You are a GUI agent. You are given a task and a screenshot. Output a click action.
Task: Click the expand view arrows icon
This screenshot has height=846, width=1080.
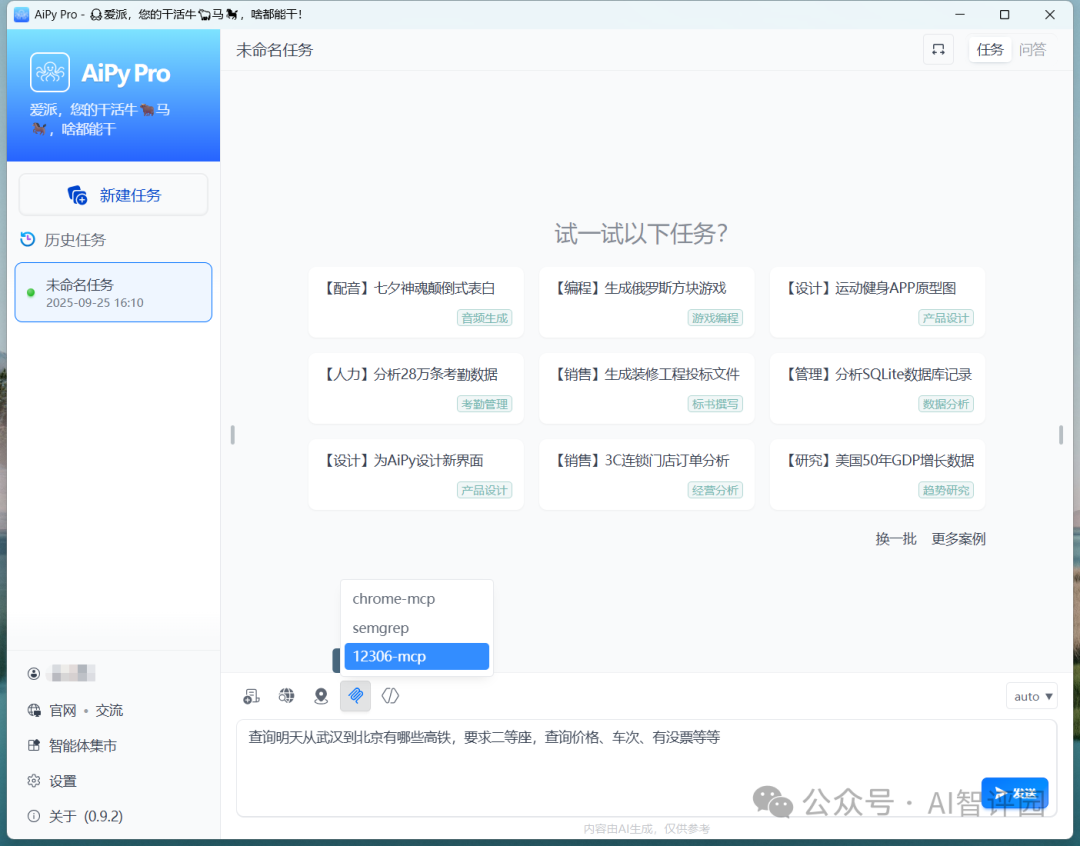(938, 49)
